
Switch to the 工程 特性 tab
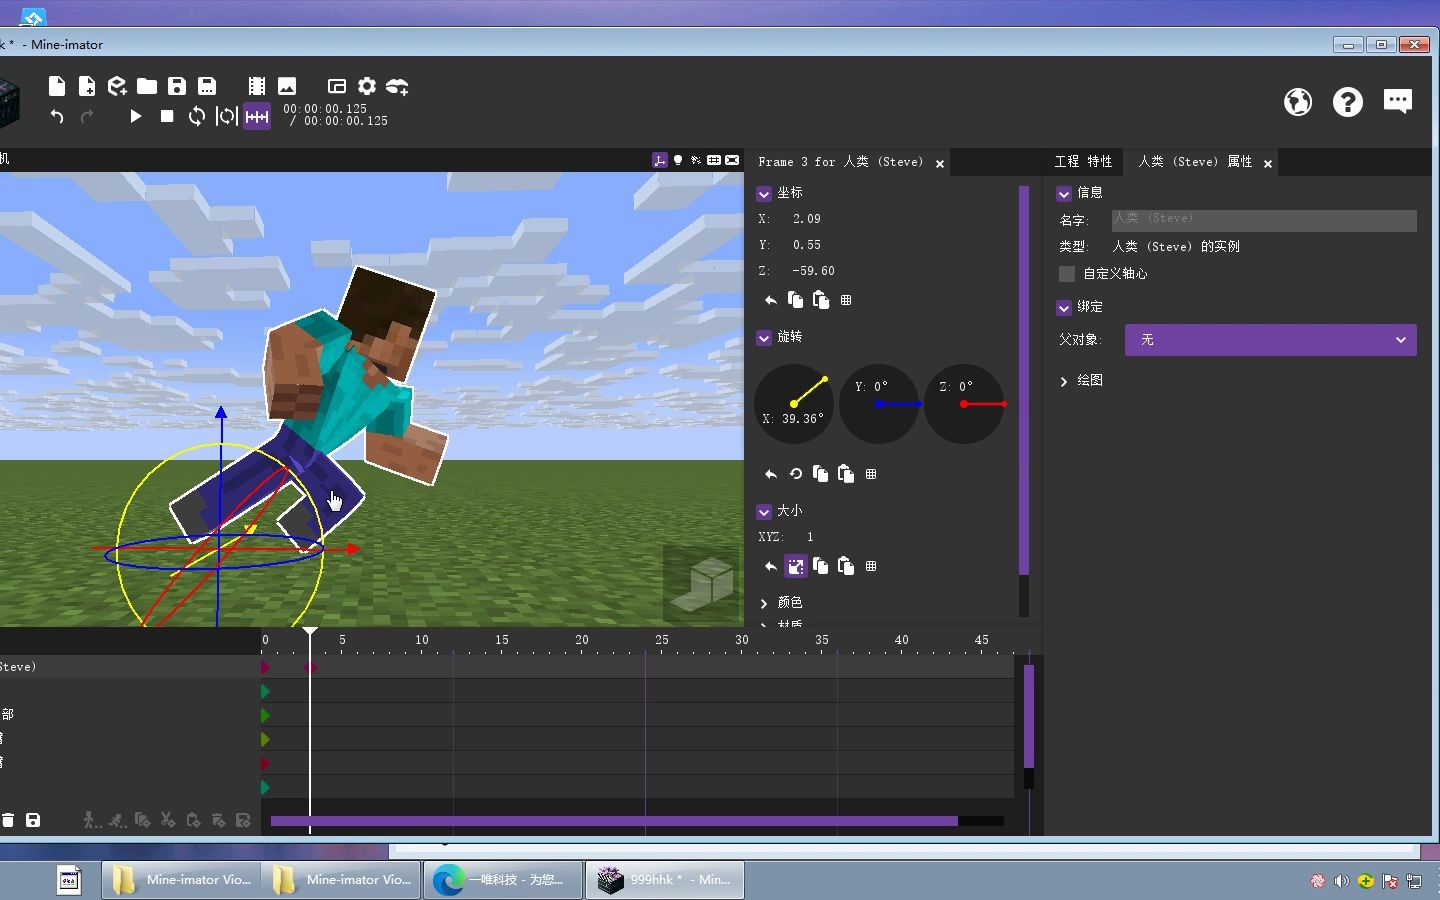tap(1083, 162)
